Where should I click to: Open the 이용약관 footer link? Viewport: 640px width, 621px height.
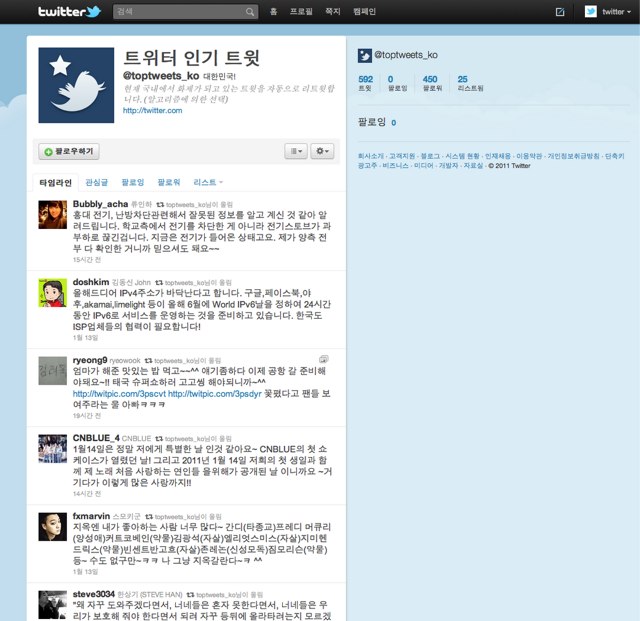point(529,156)
